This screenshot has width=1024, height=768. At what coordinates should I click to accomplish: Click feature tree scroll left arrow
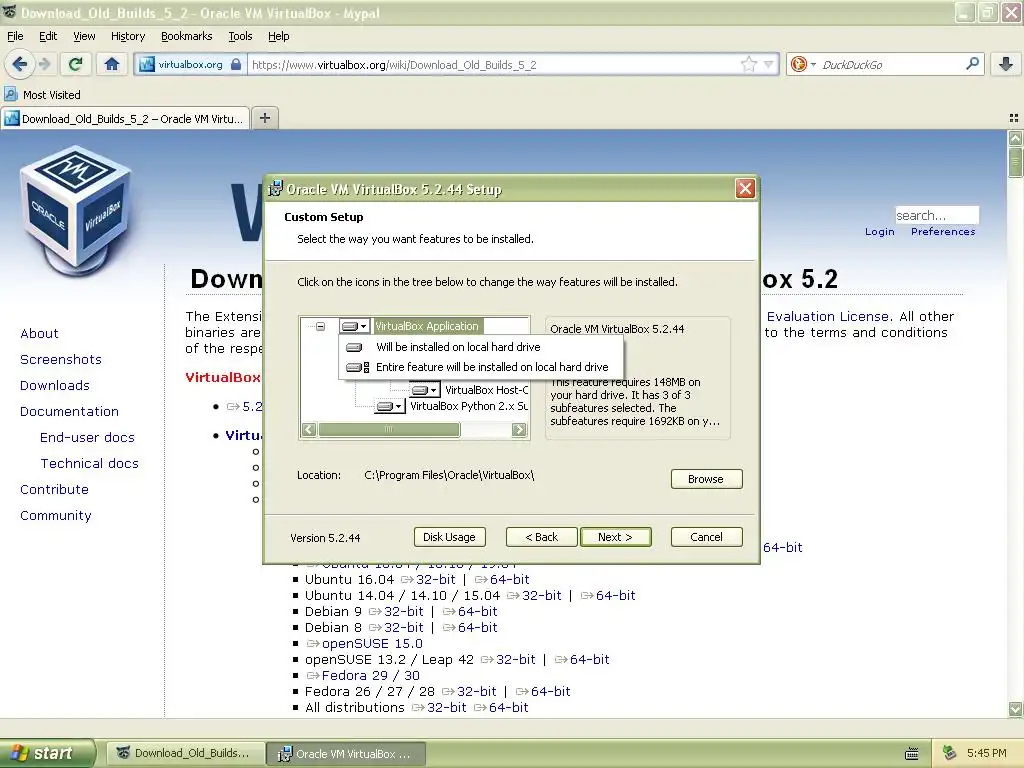(x=310, y=429)
